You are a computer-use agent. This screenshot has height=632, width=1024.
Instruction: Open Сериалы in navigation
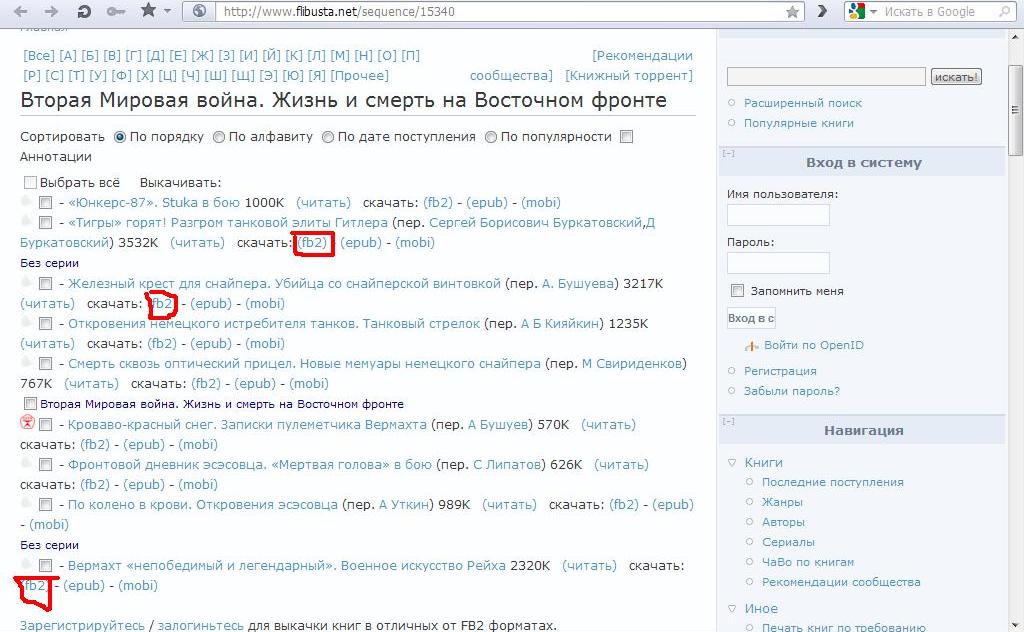coord(788,542)
